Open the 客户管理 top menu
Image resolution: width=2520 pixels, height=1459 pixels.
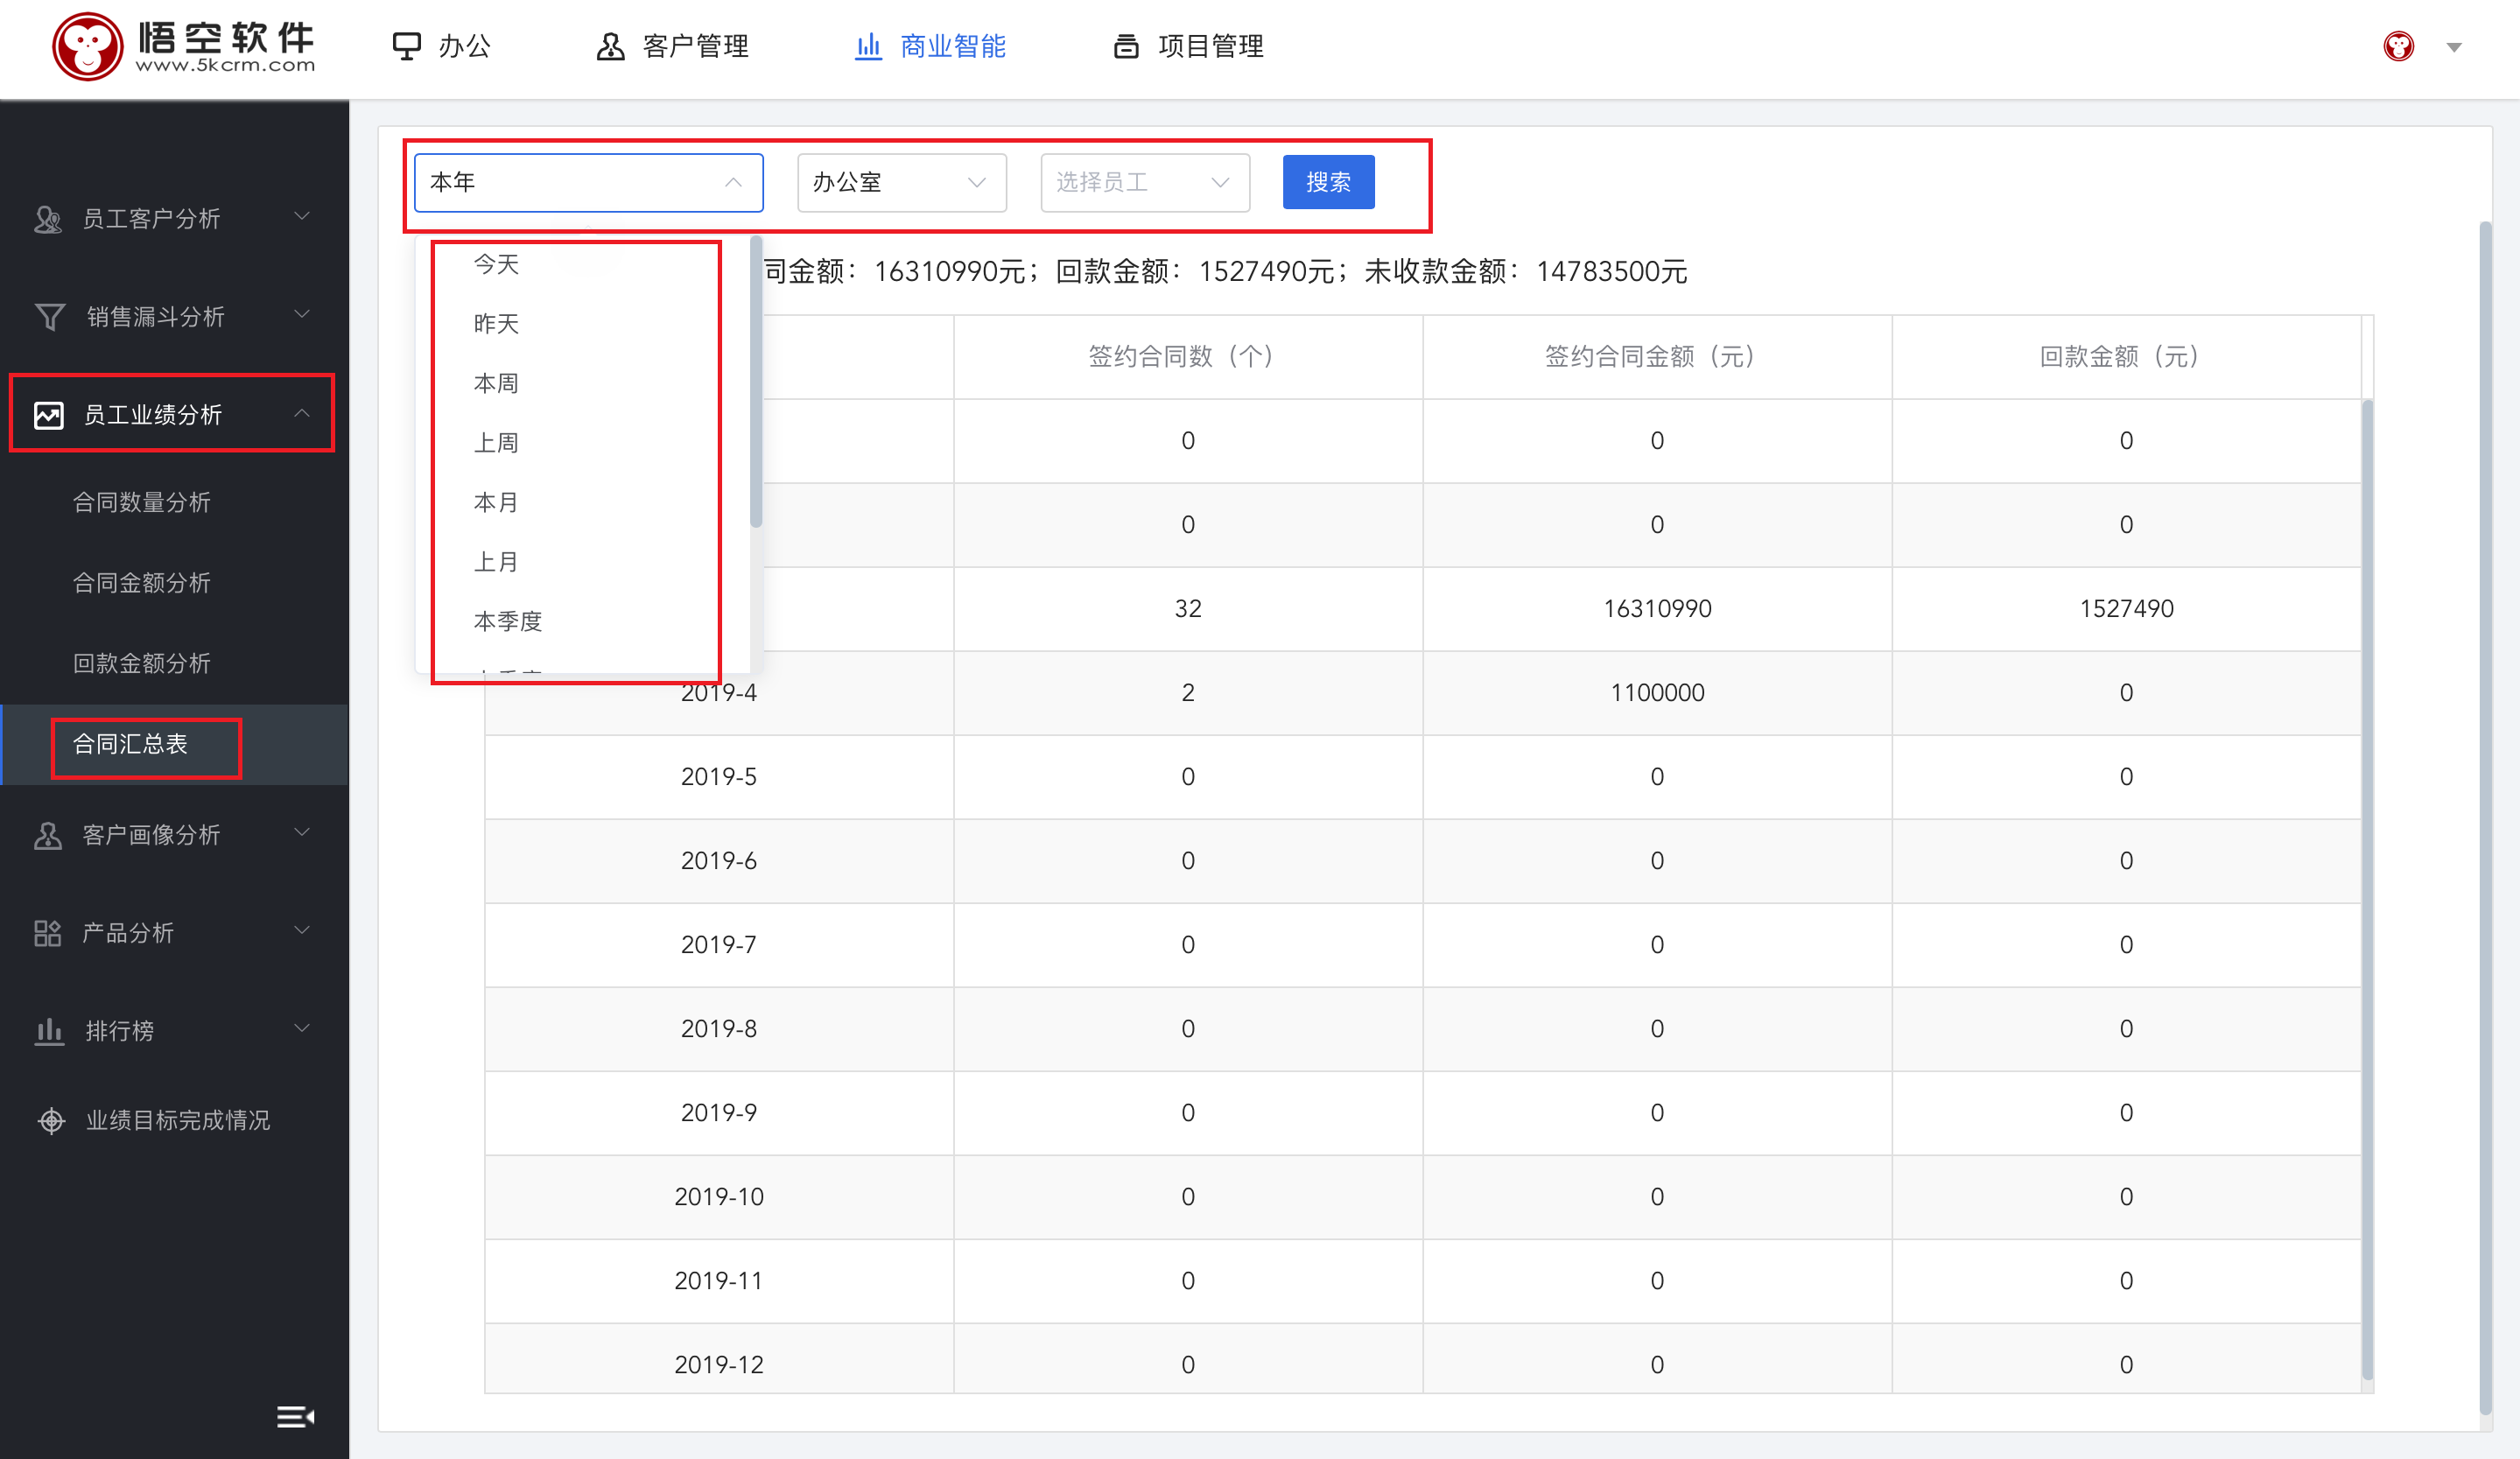click(x=672, y=46)
